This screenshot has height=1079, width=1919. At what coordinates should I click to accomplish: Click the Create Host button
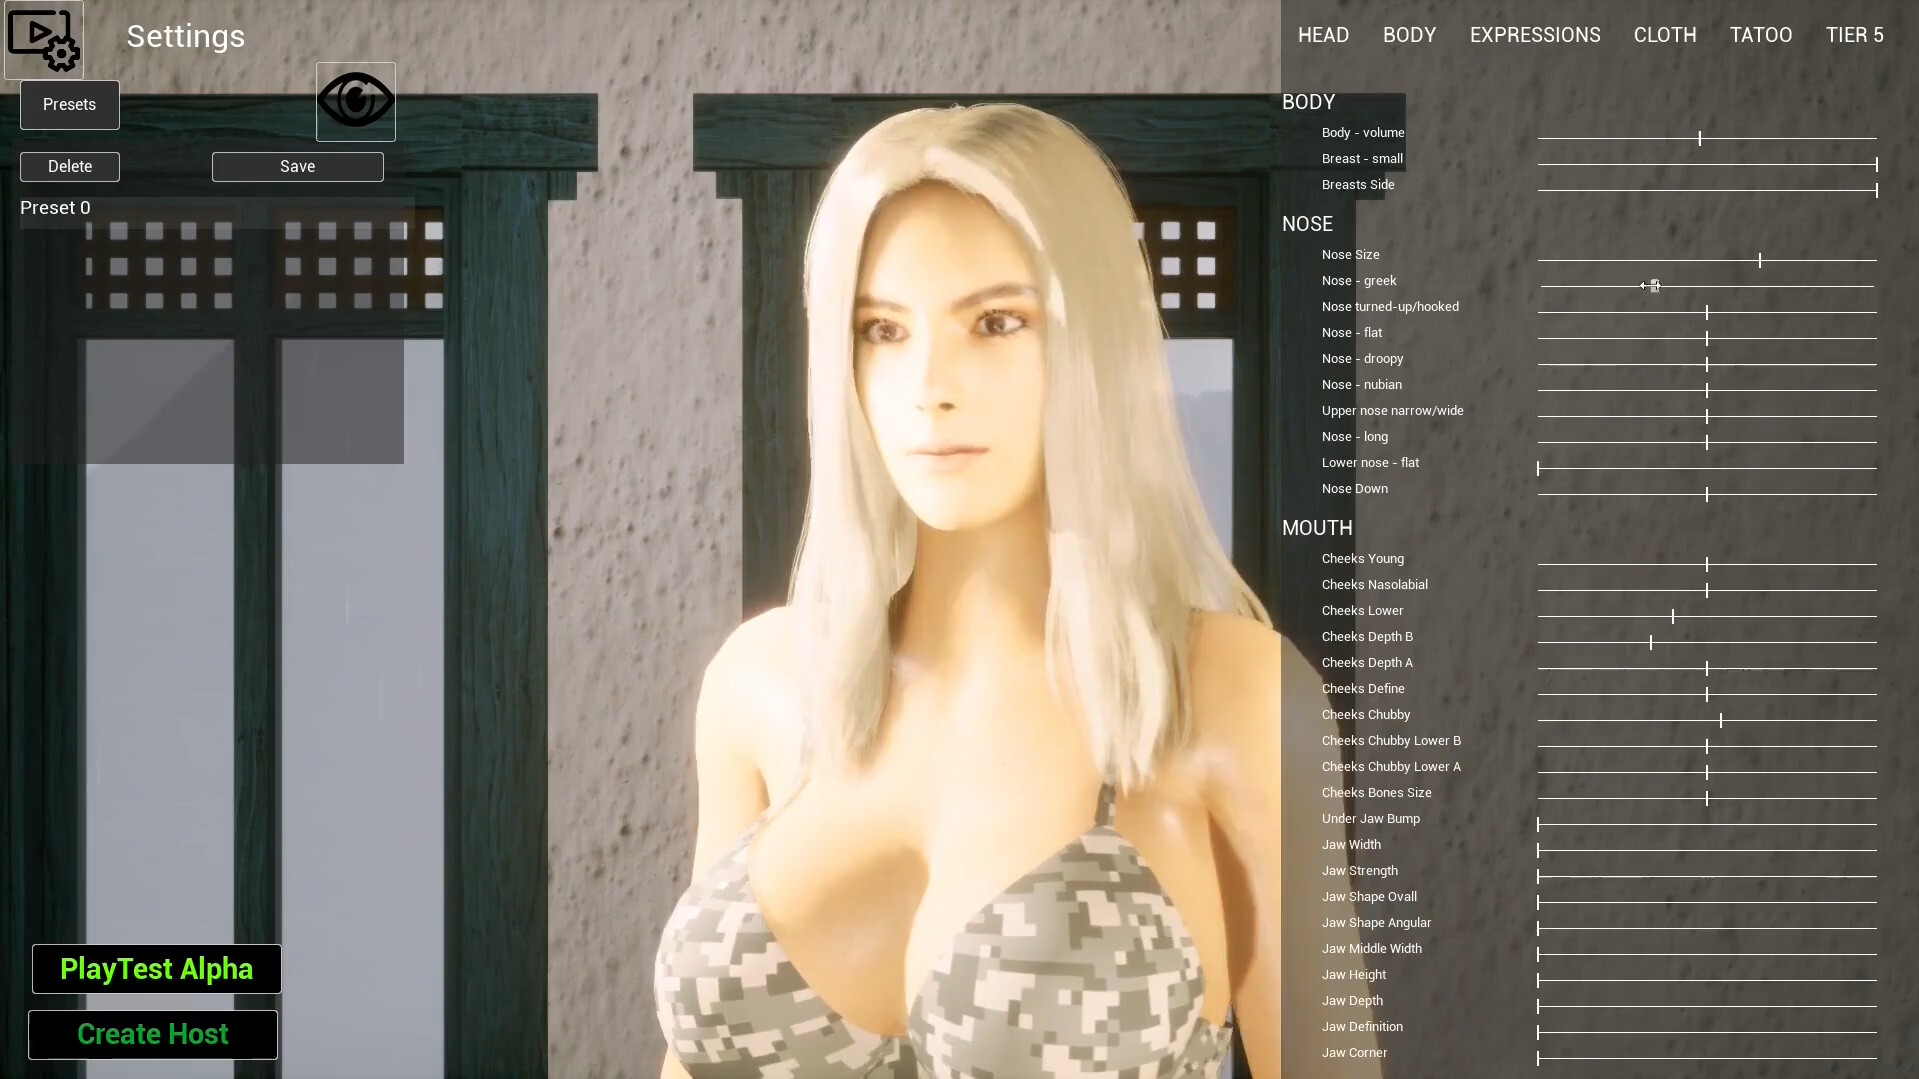[x=152, y=1034]
